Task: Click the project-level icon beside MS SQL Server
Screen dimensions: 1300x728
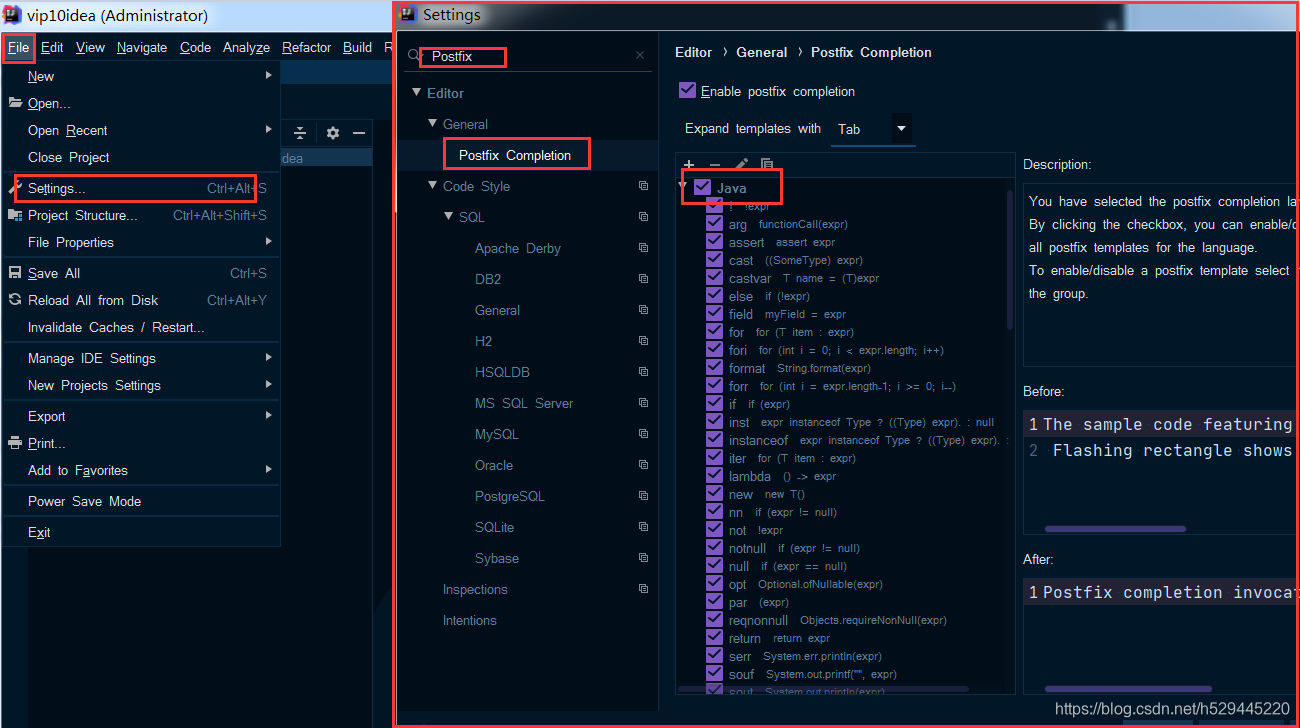Action: tap(644, 403)
